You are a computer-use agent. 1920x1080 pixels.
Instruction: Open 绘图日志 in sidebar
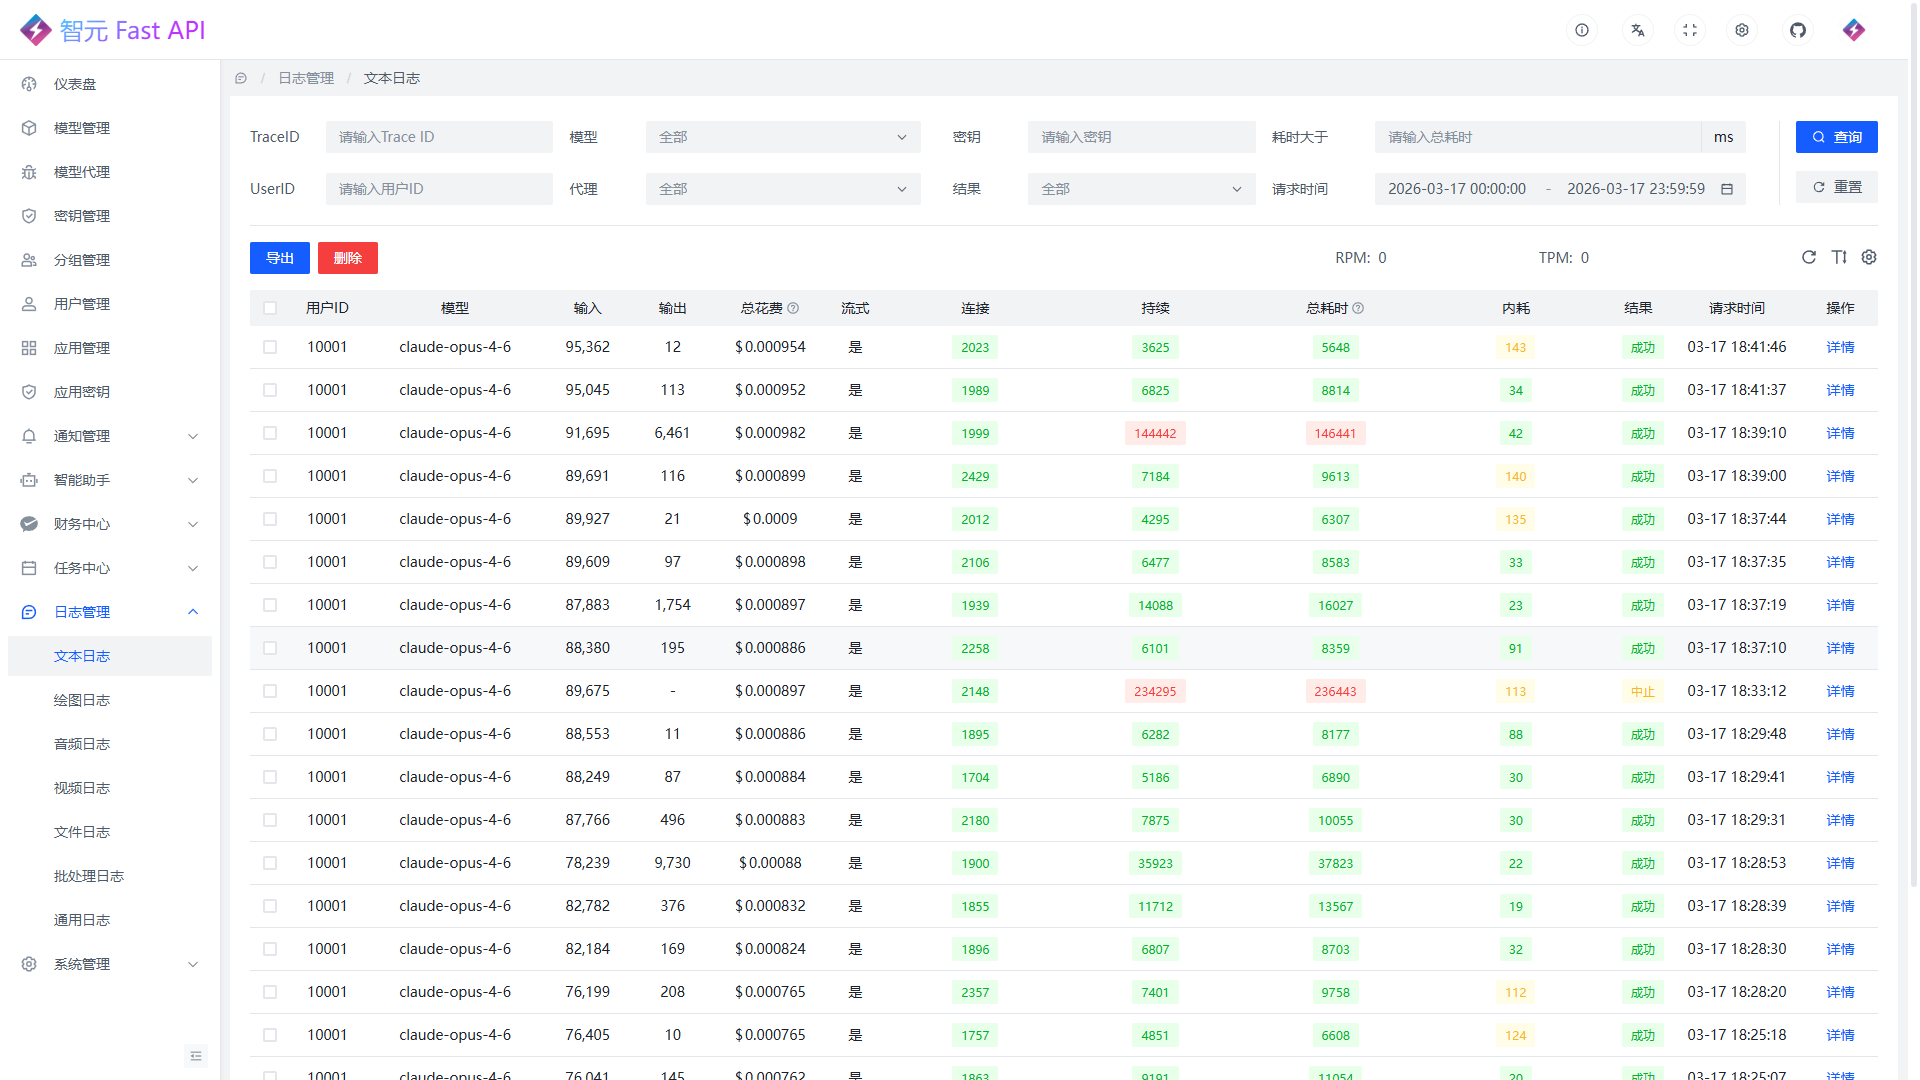(82, 700)
